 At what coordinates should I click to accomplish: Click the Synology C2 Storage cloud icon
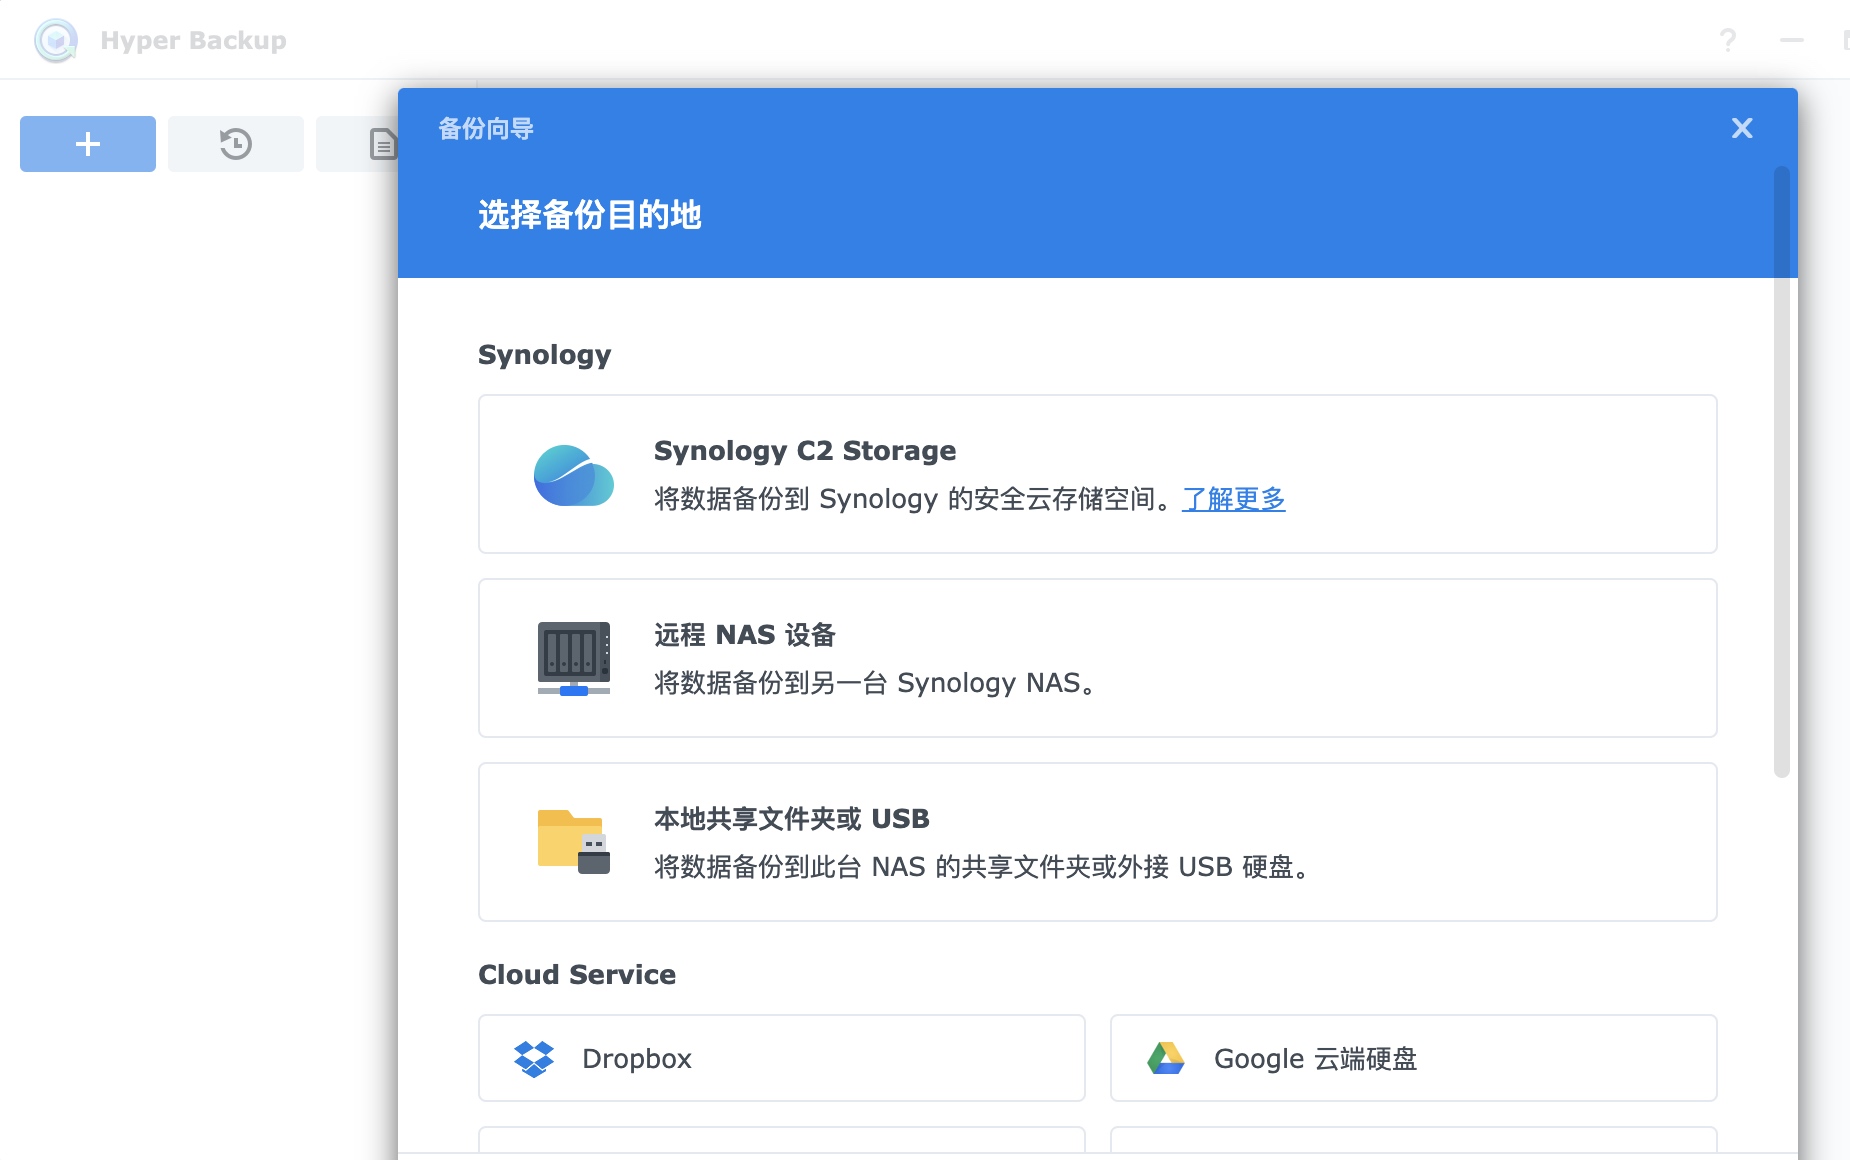tap(574, 475)
